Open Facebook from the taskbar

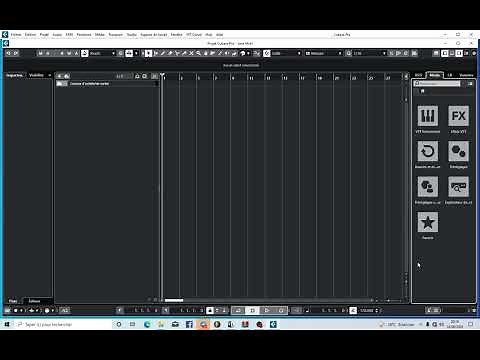pos(189,324)
